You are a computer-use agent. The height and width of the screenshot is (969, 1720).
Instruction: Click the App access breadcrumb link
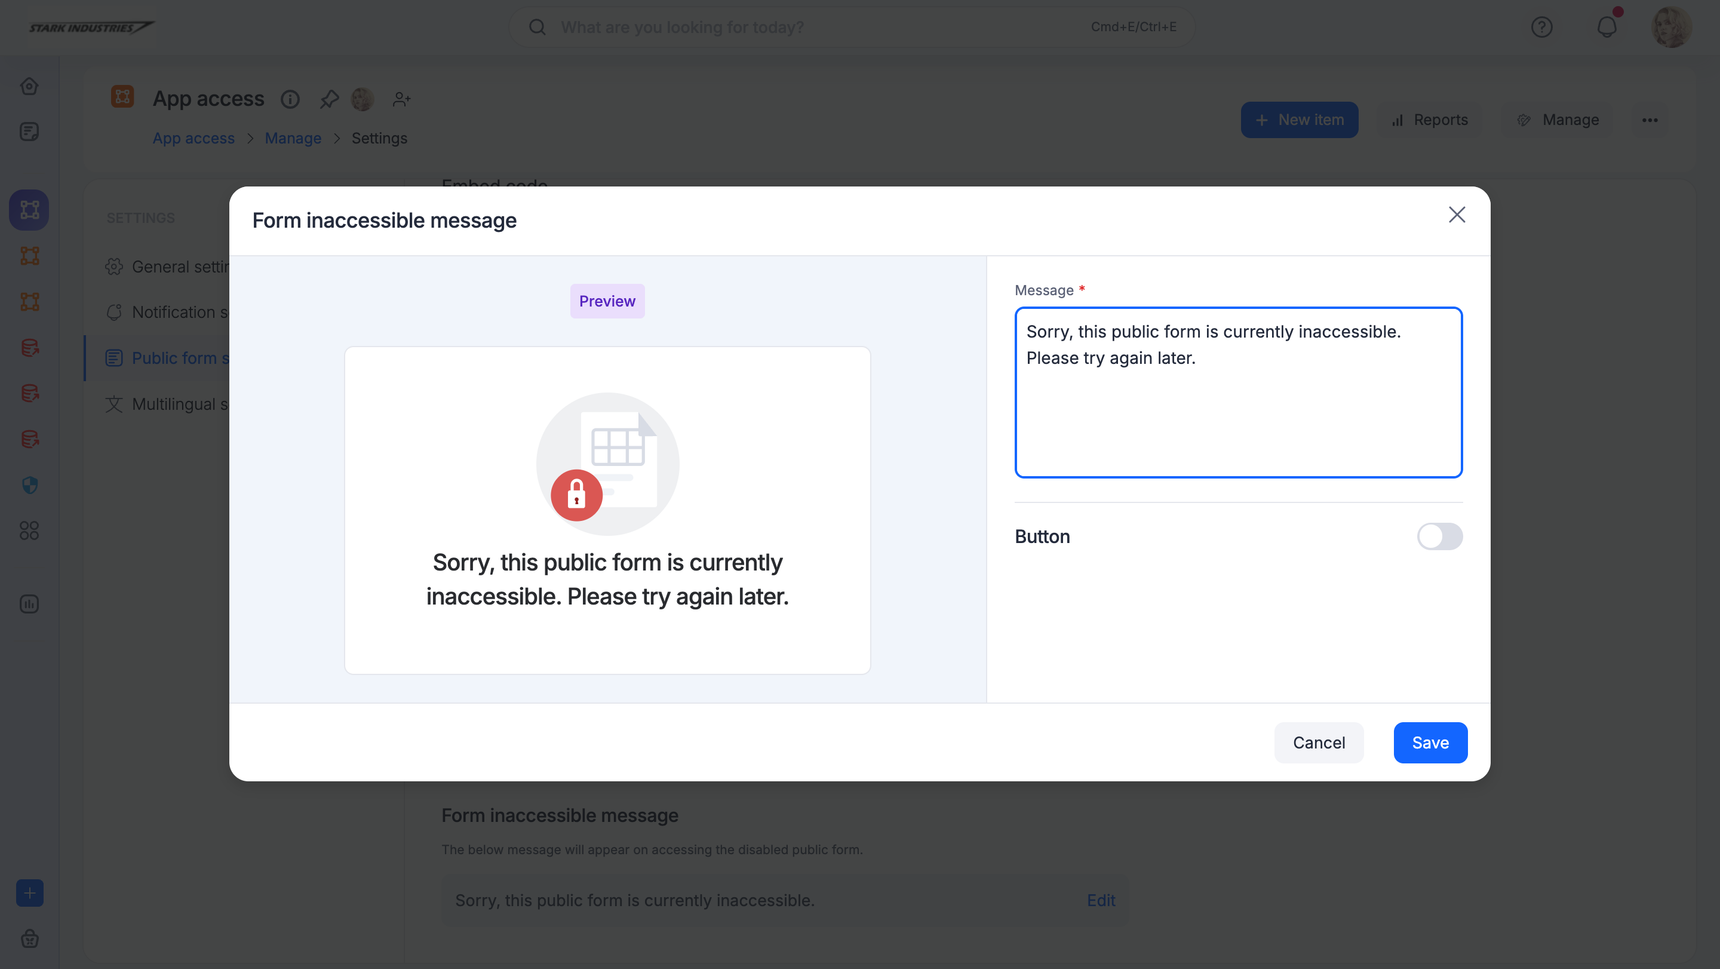point(193,138)
